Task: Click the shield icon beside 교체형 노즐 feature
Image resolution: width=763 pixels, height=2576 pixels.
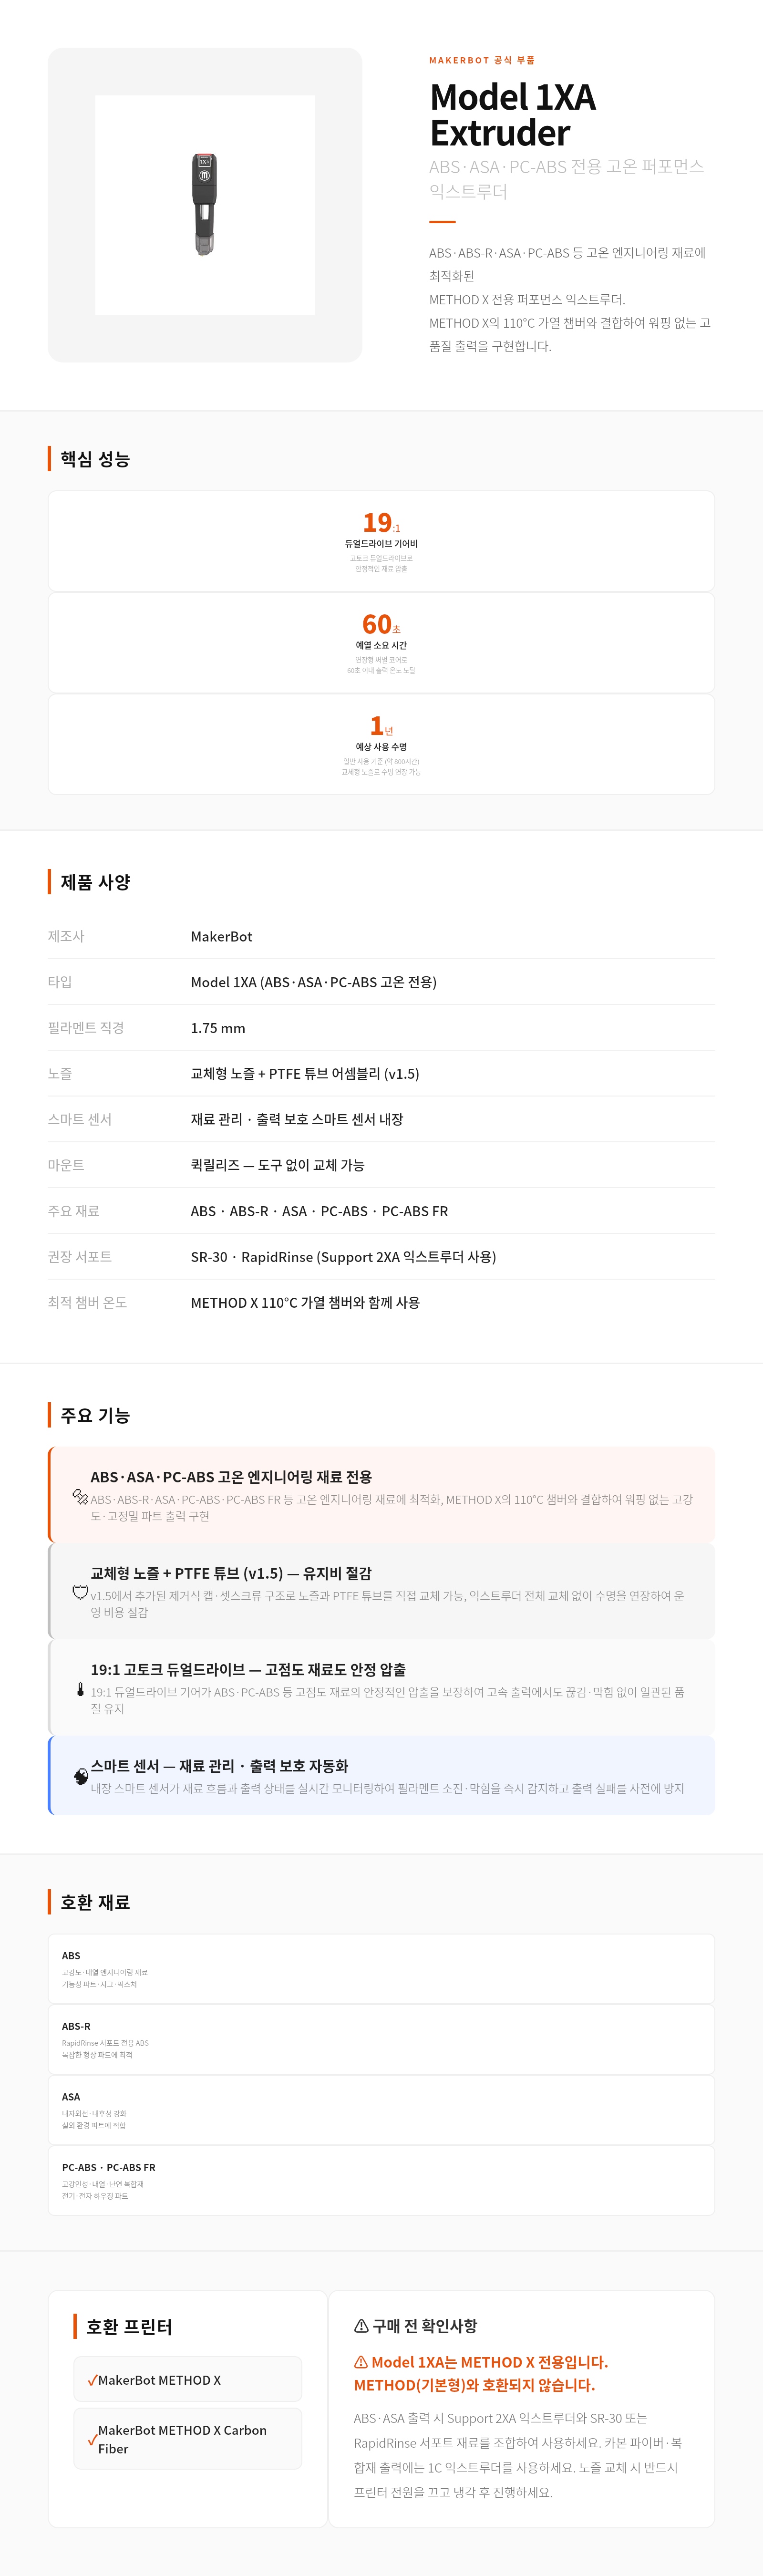Action: pos(80,1592)
